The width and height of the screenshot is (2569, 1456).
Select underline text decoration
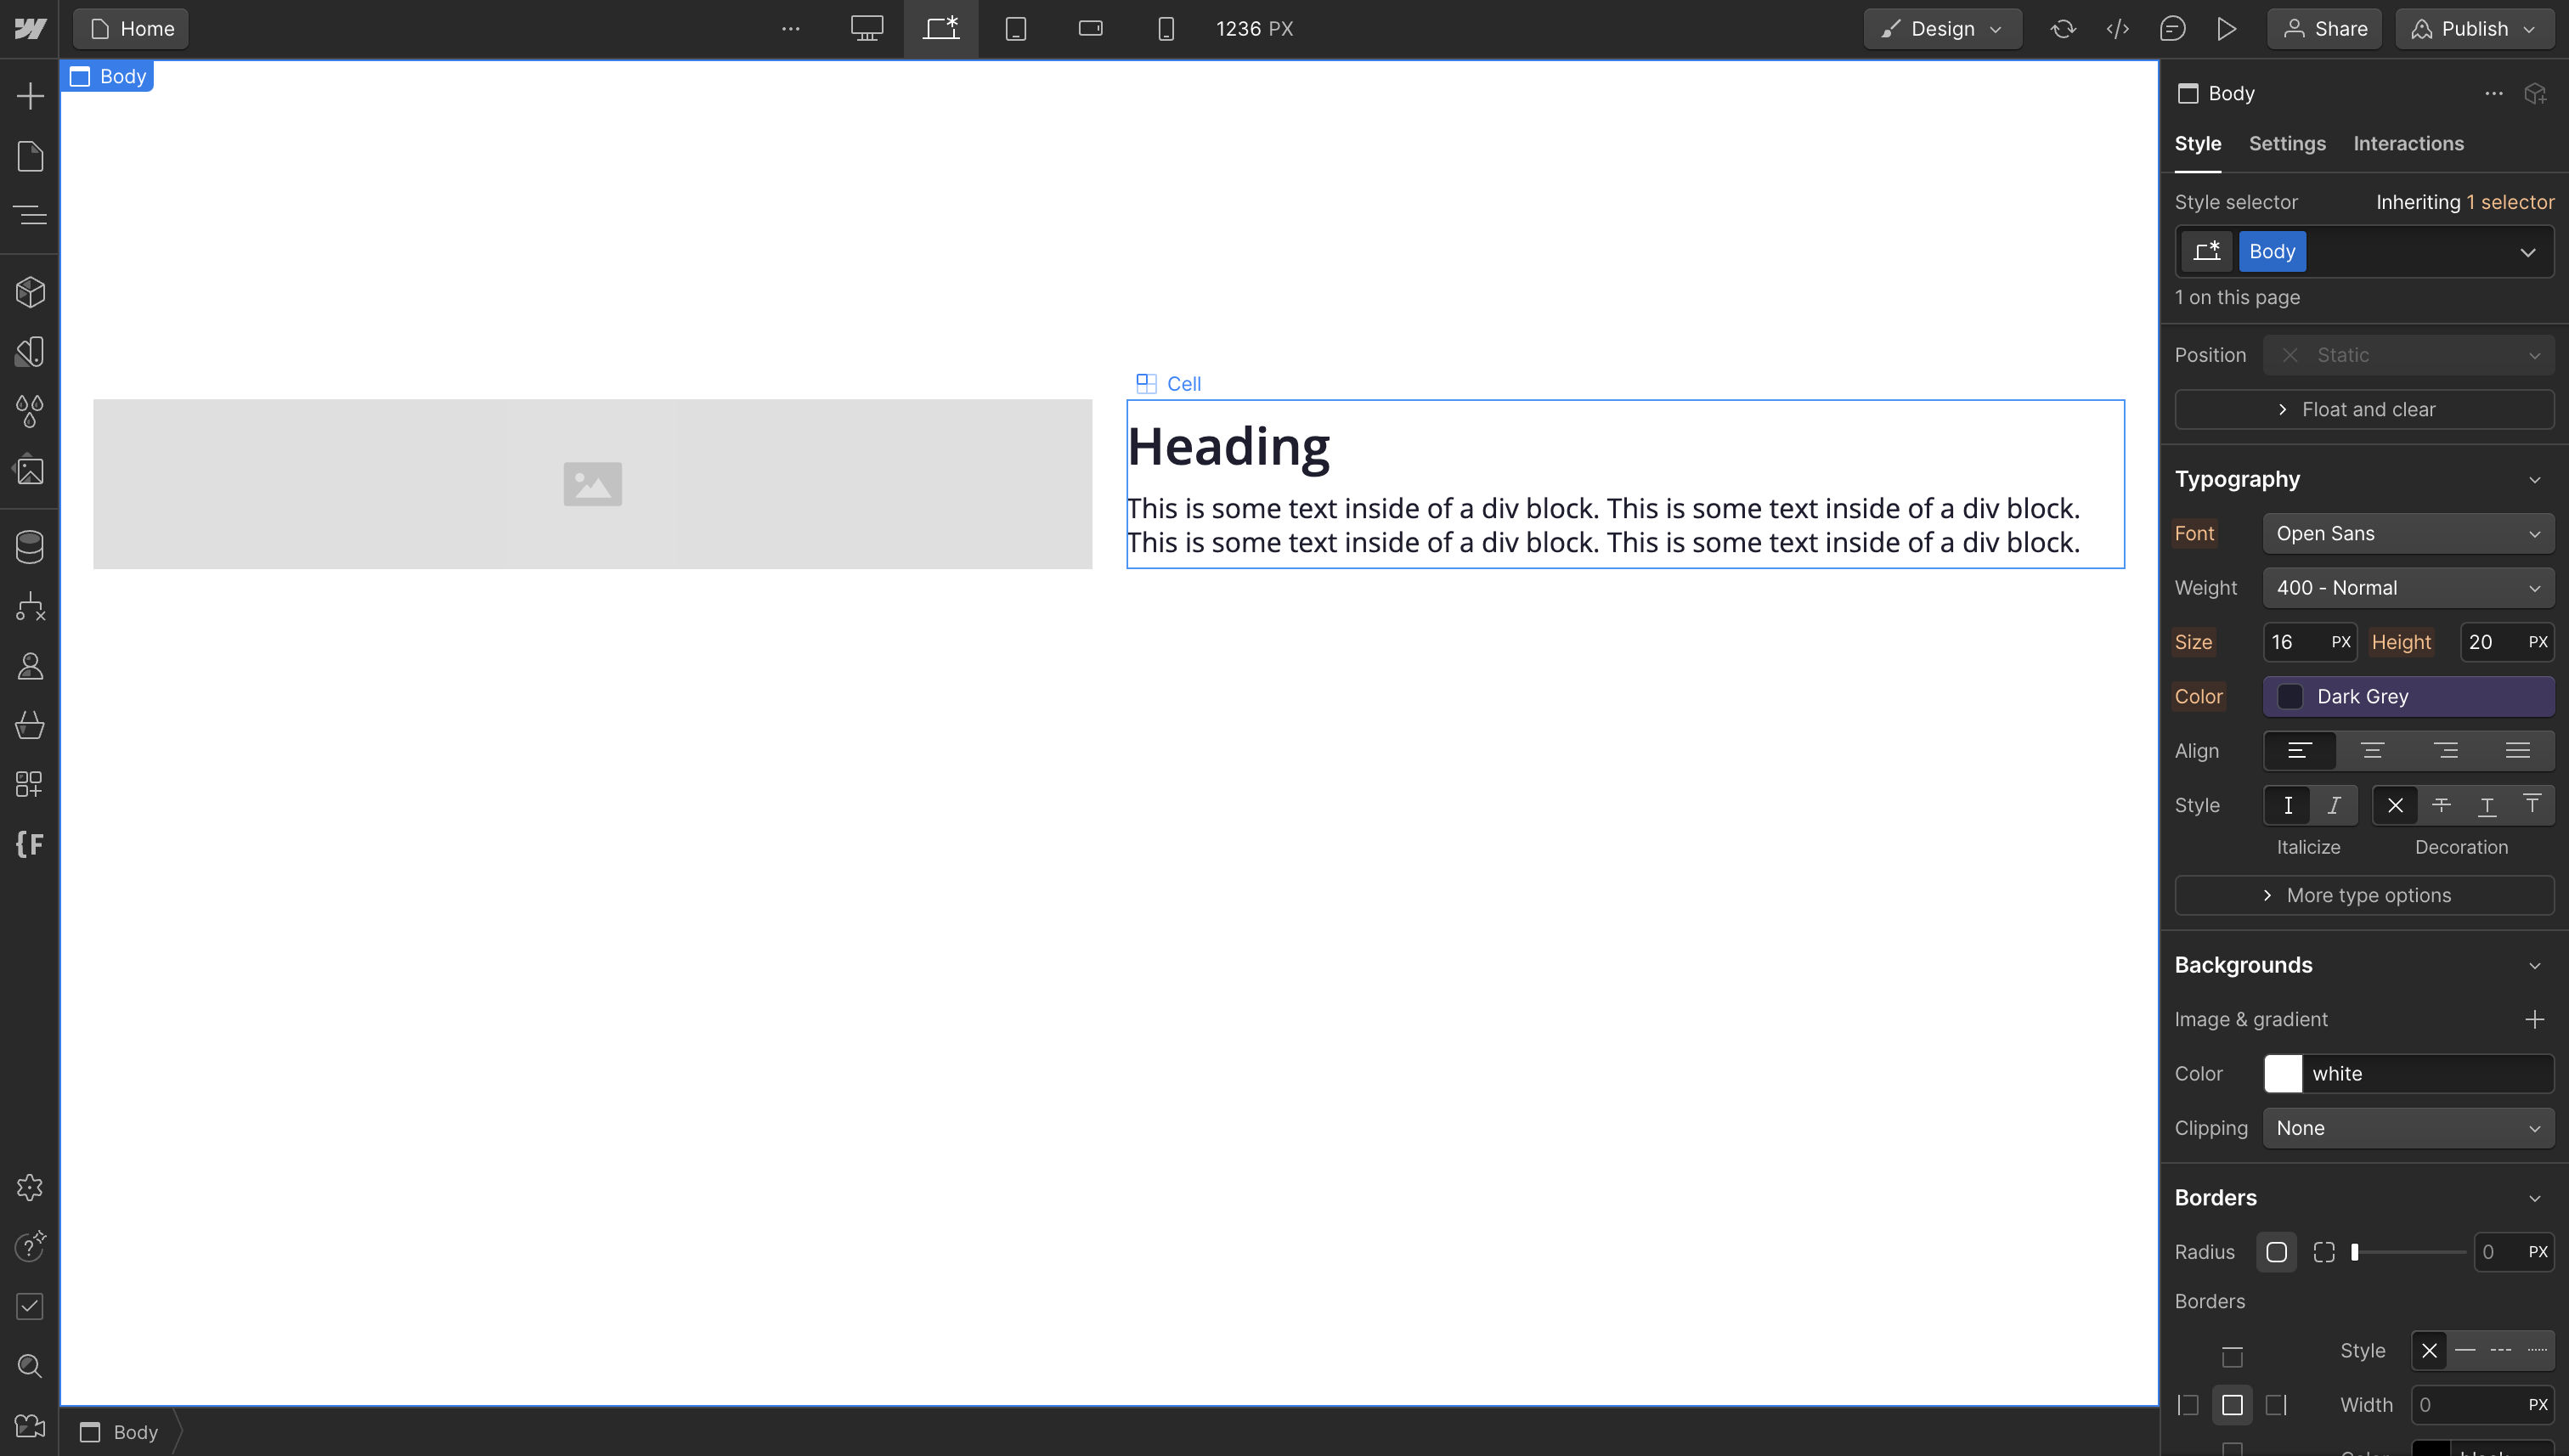(2486, 805)
